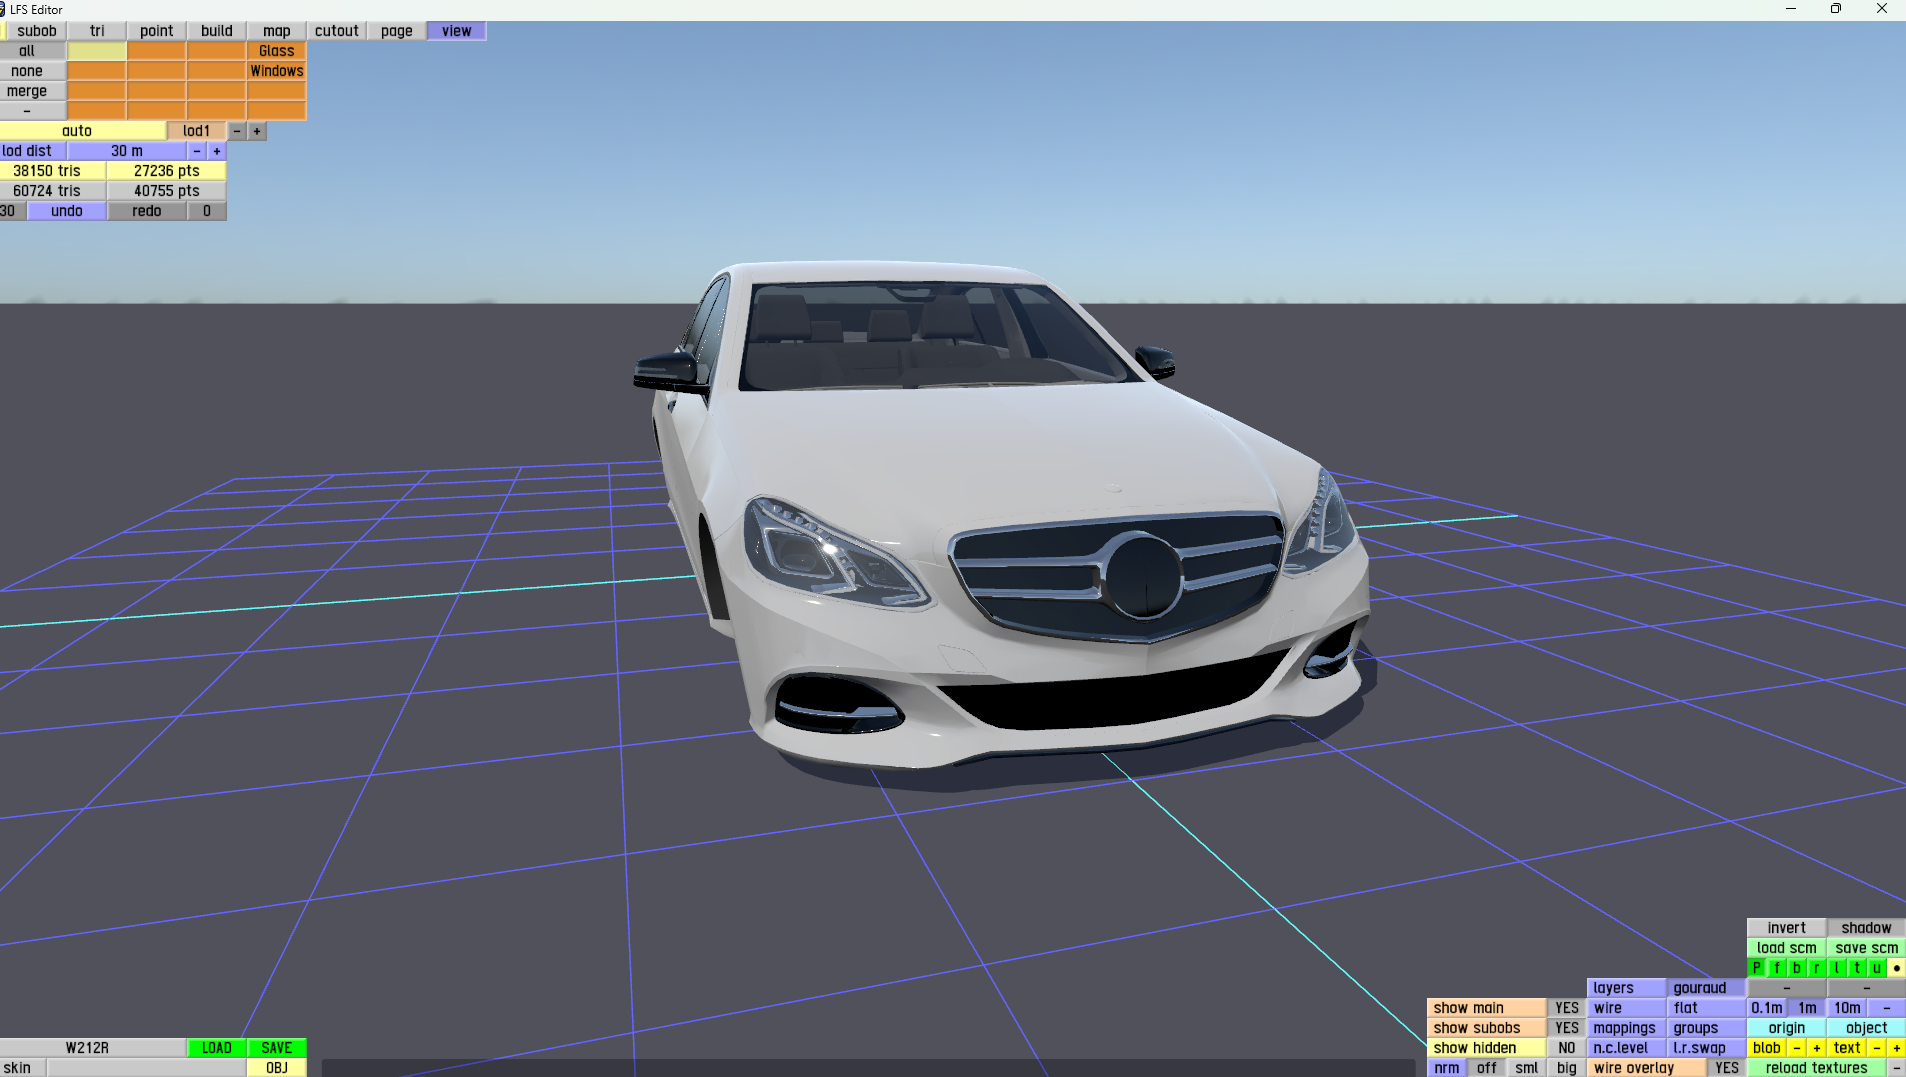Turn normals display off
Viewport: 1906px width, 1077px height.
[1487, 1068]
